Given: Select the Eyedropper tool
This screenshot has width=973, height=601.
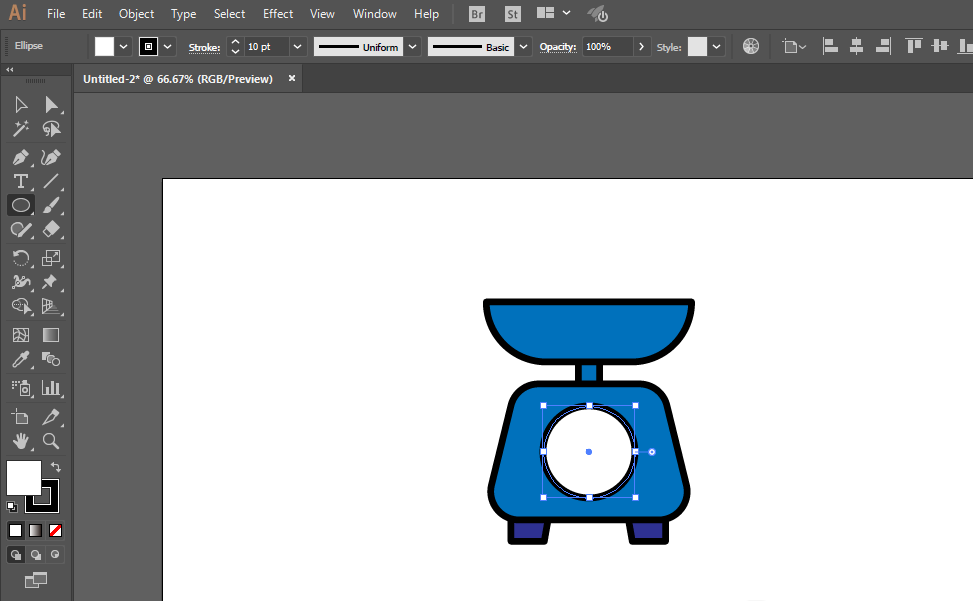Looking at the screenshot, I should 20,359.
